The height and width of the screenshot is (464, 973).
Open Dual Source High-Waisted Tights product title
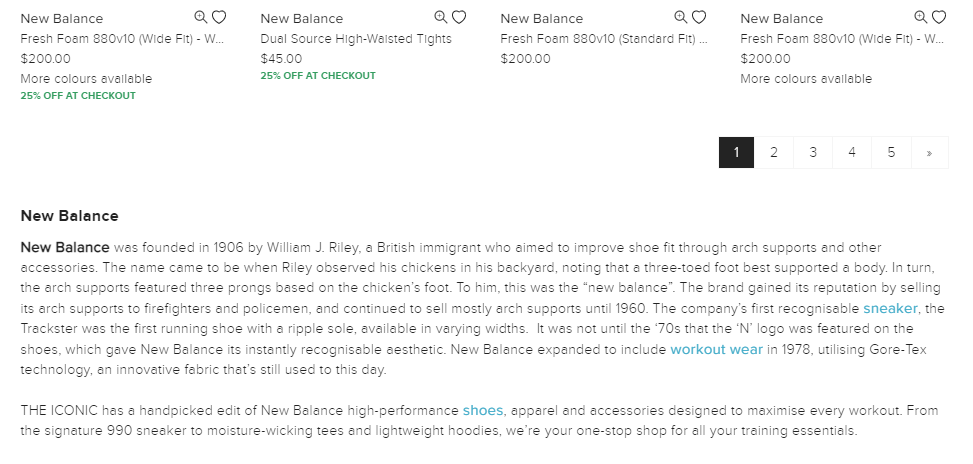[356, 38]
